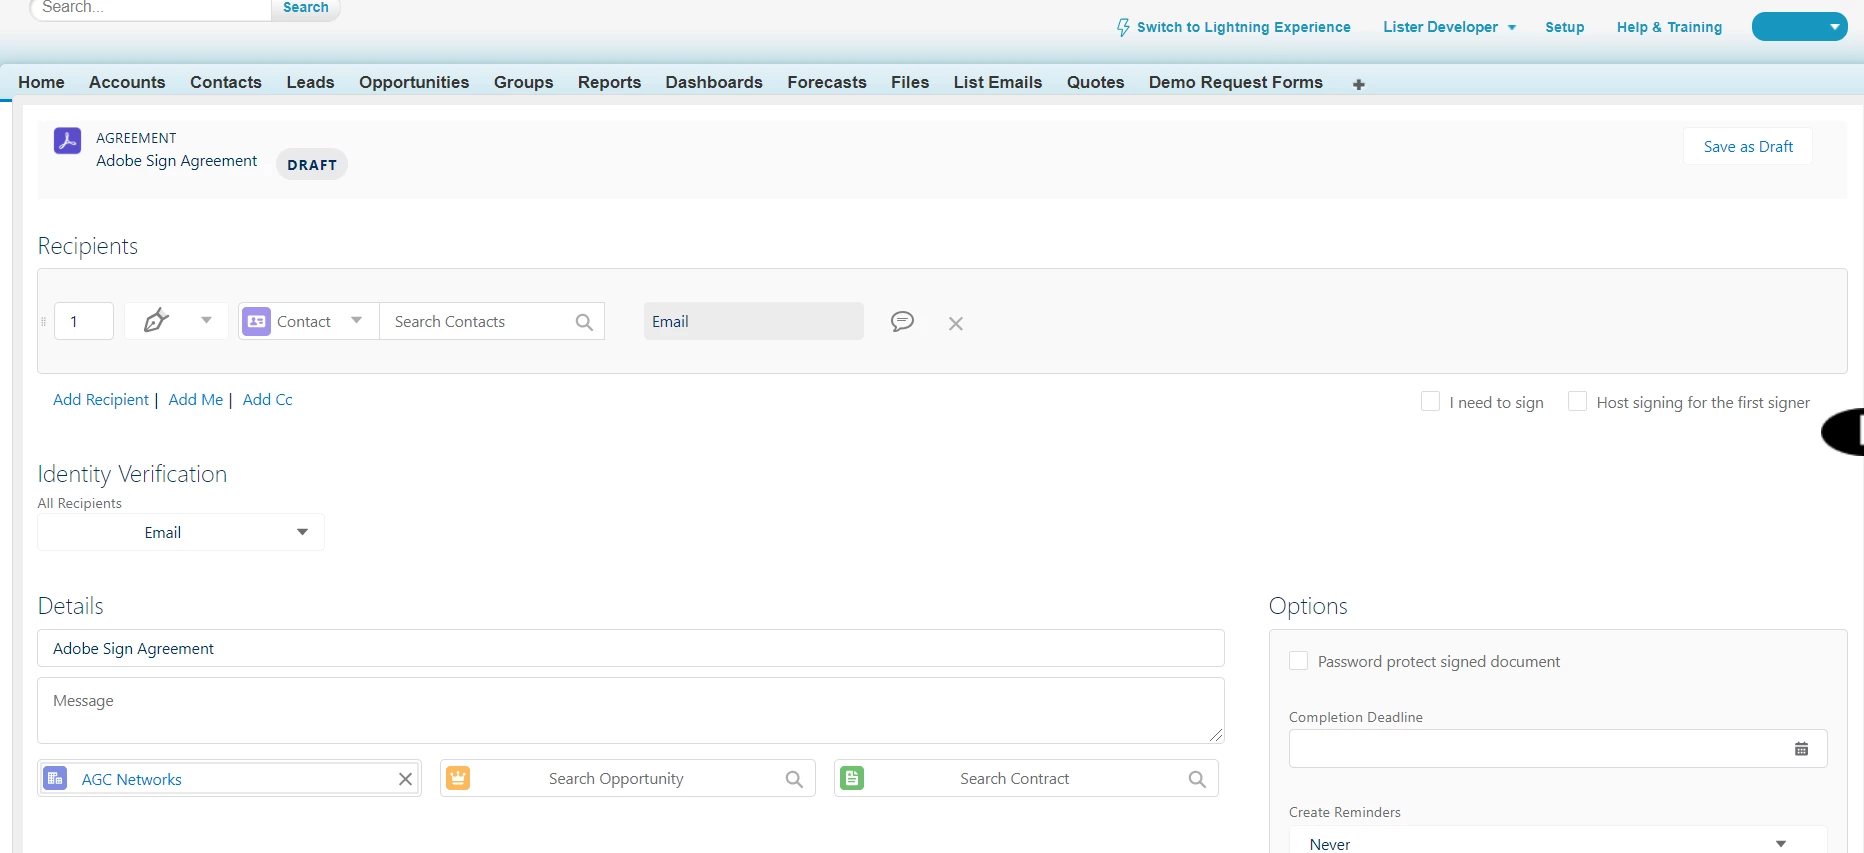Click the Contact card icon
The image size is (1864, 853).
(257, 321)
